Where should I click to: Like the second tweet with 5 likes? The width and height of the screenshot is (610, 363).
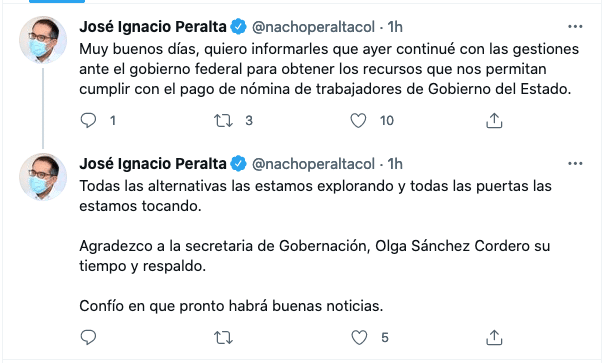tap(359, 337)
